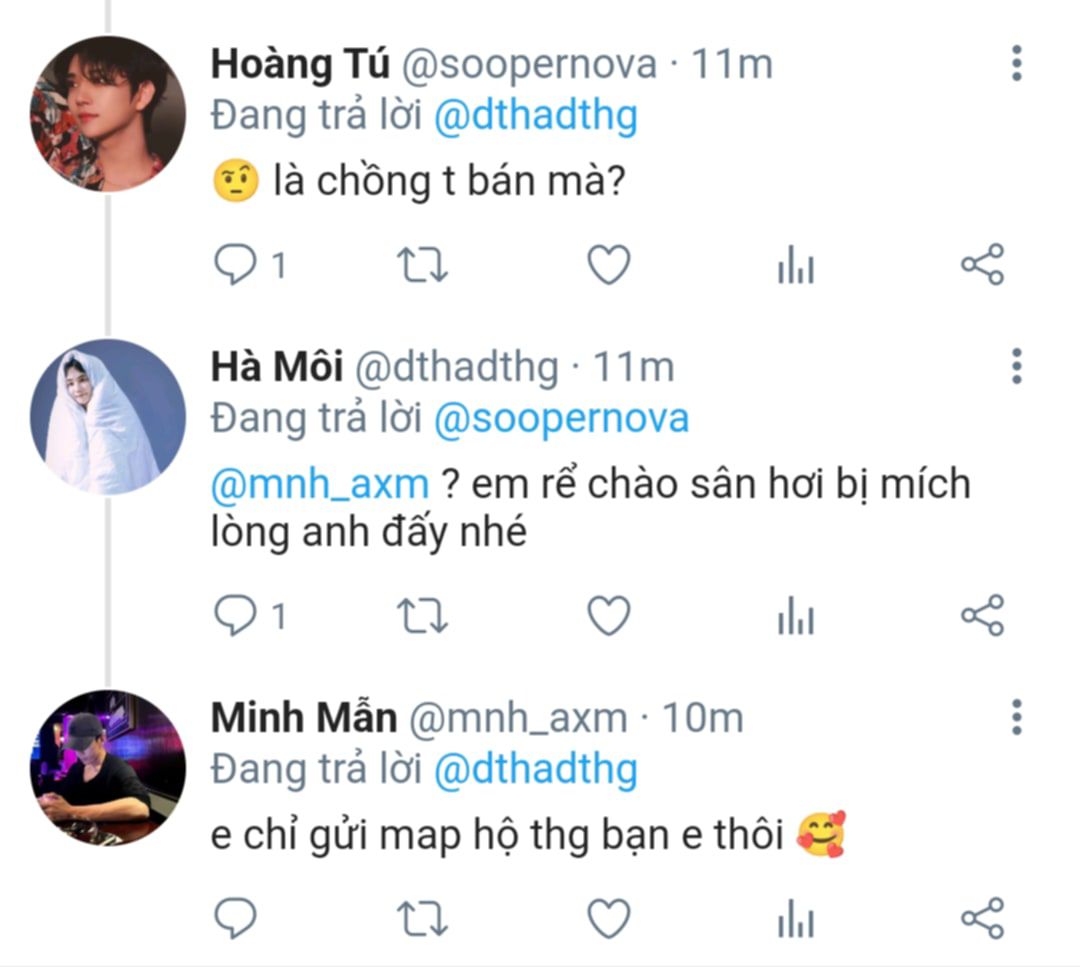This screenshot has height=967, width=1080.
Task: Open more options on Hoàng Tú's tweet
Action: [1016, 64]
